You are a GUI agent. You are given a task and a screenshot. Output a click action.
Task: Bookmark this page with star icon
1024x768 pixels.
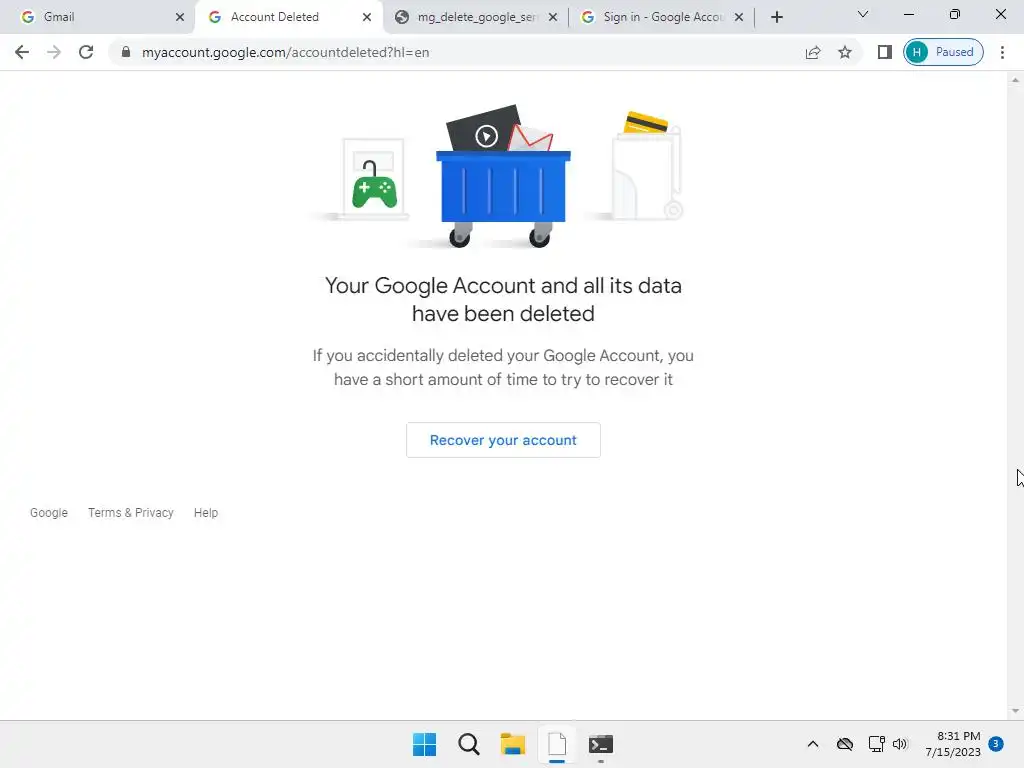pos(845,52)
